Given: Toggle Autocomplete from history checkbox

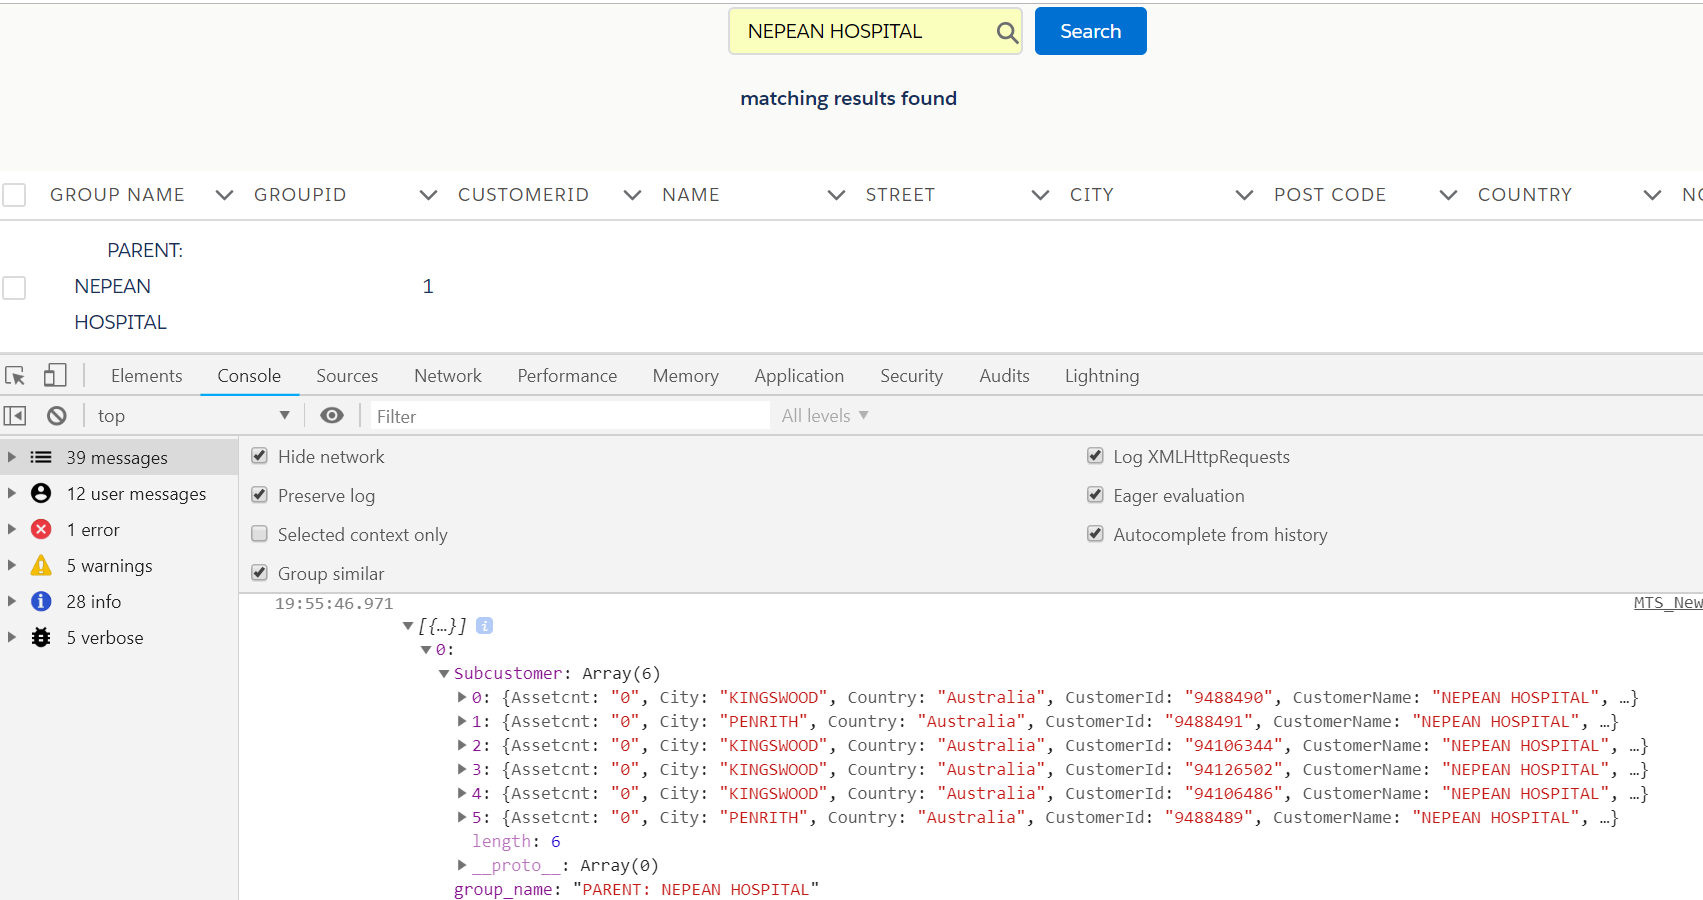Looking at the screenshot, I should 1096,534.
